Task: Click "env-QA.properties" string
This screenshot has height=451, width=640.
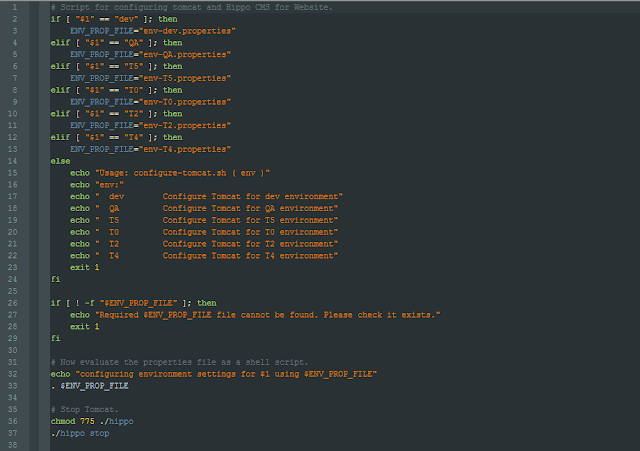Action: pyautogui.click(x=185, y=54)
